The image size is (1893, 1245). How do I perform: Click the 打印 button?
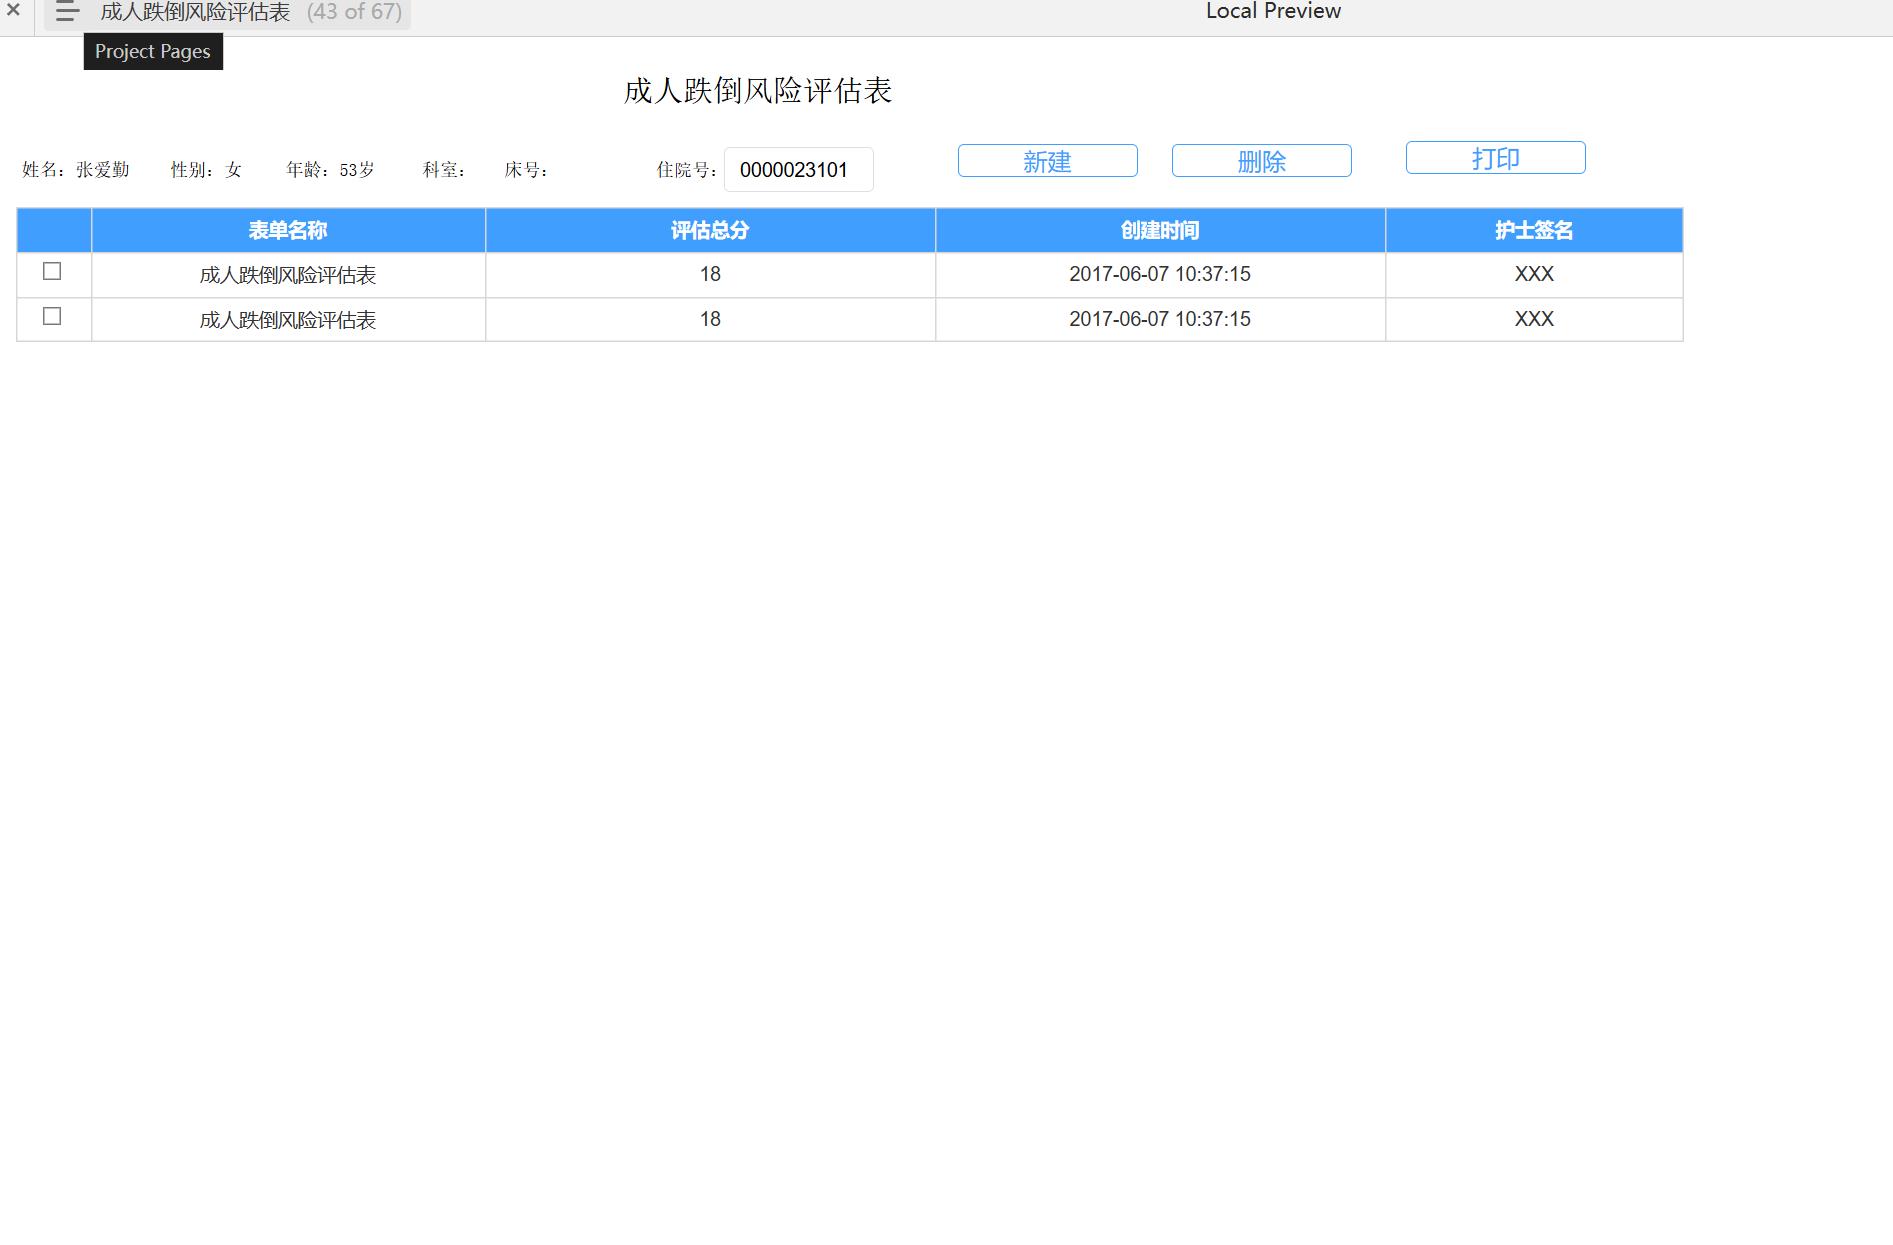tap(1495, 158)
